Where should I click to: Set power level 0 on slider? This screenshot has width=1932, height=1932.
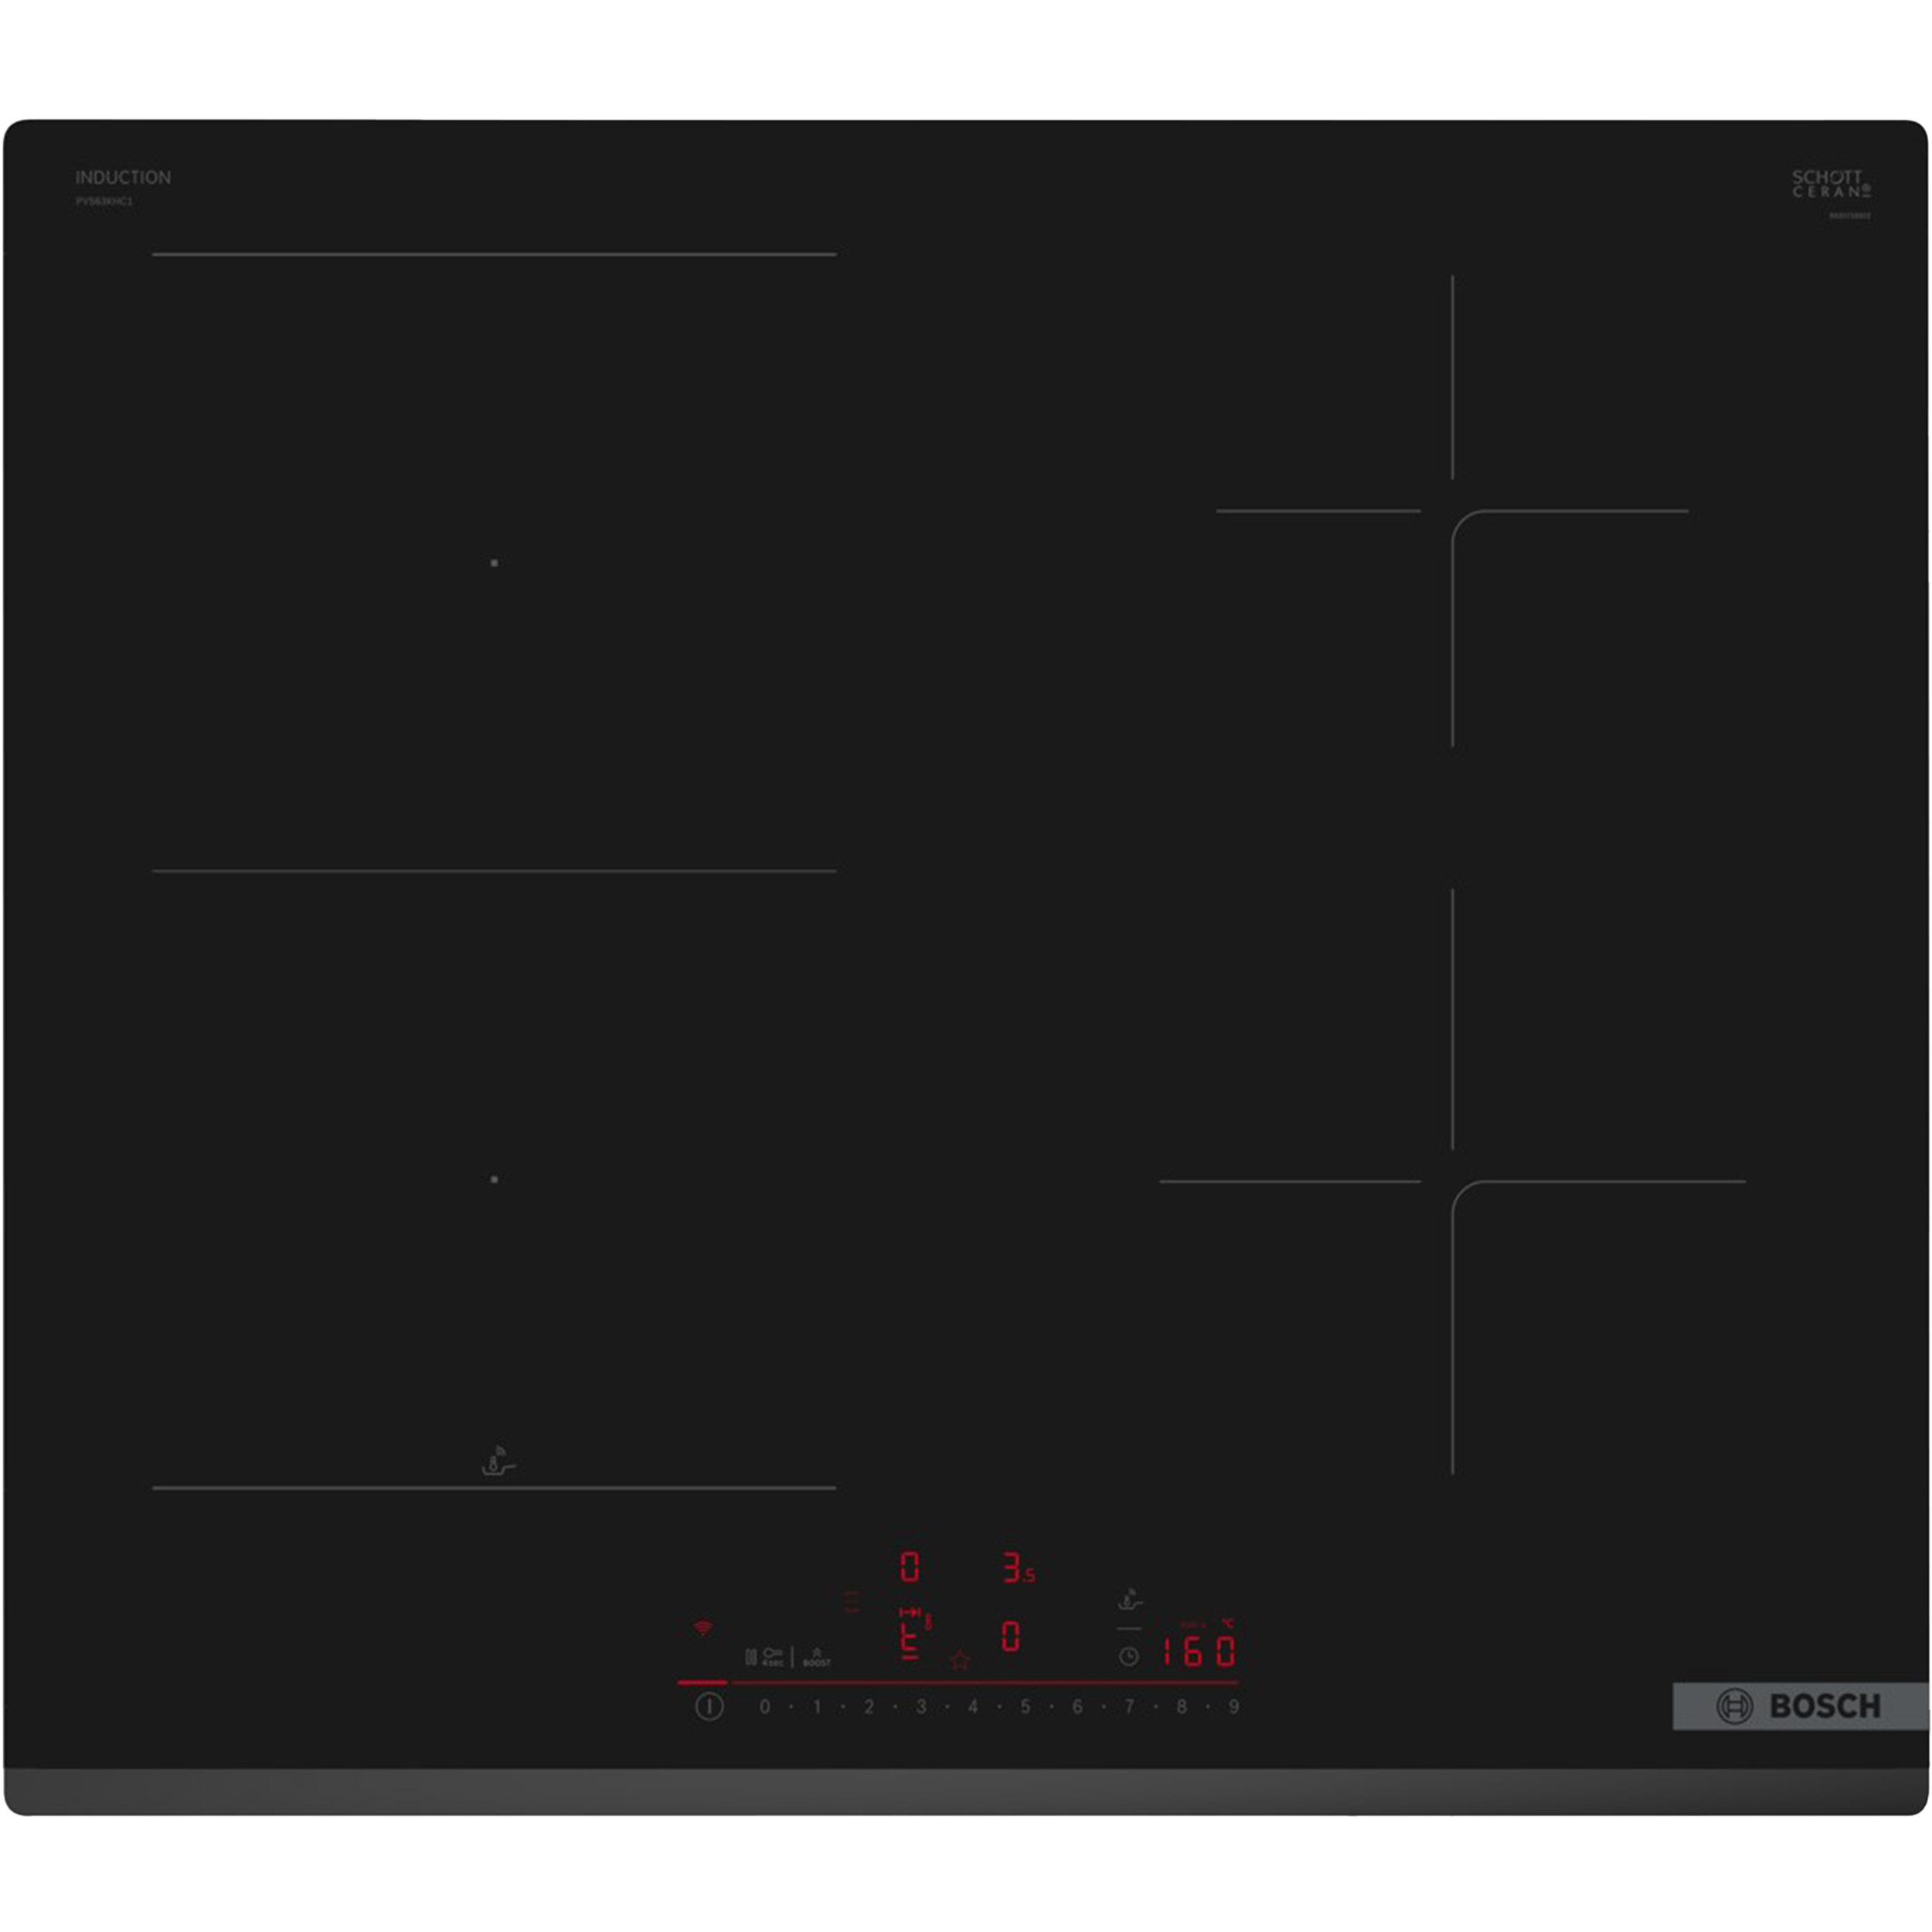(x=765, y=1707)
